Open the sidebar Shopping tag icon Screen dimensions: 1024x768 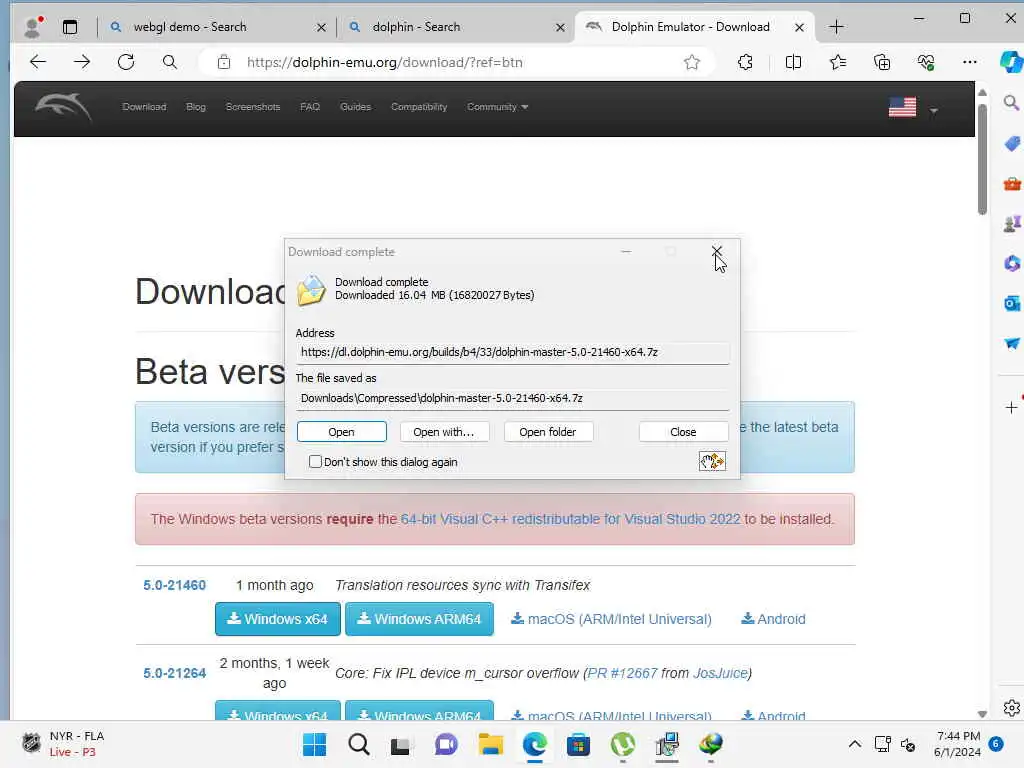pyautogui.click(x=1012, y=144)
